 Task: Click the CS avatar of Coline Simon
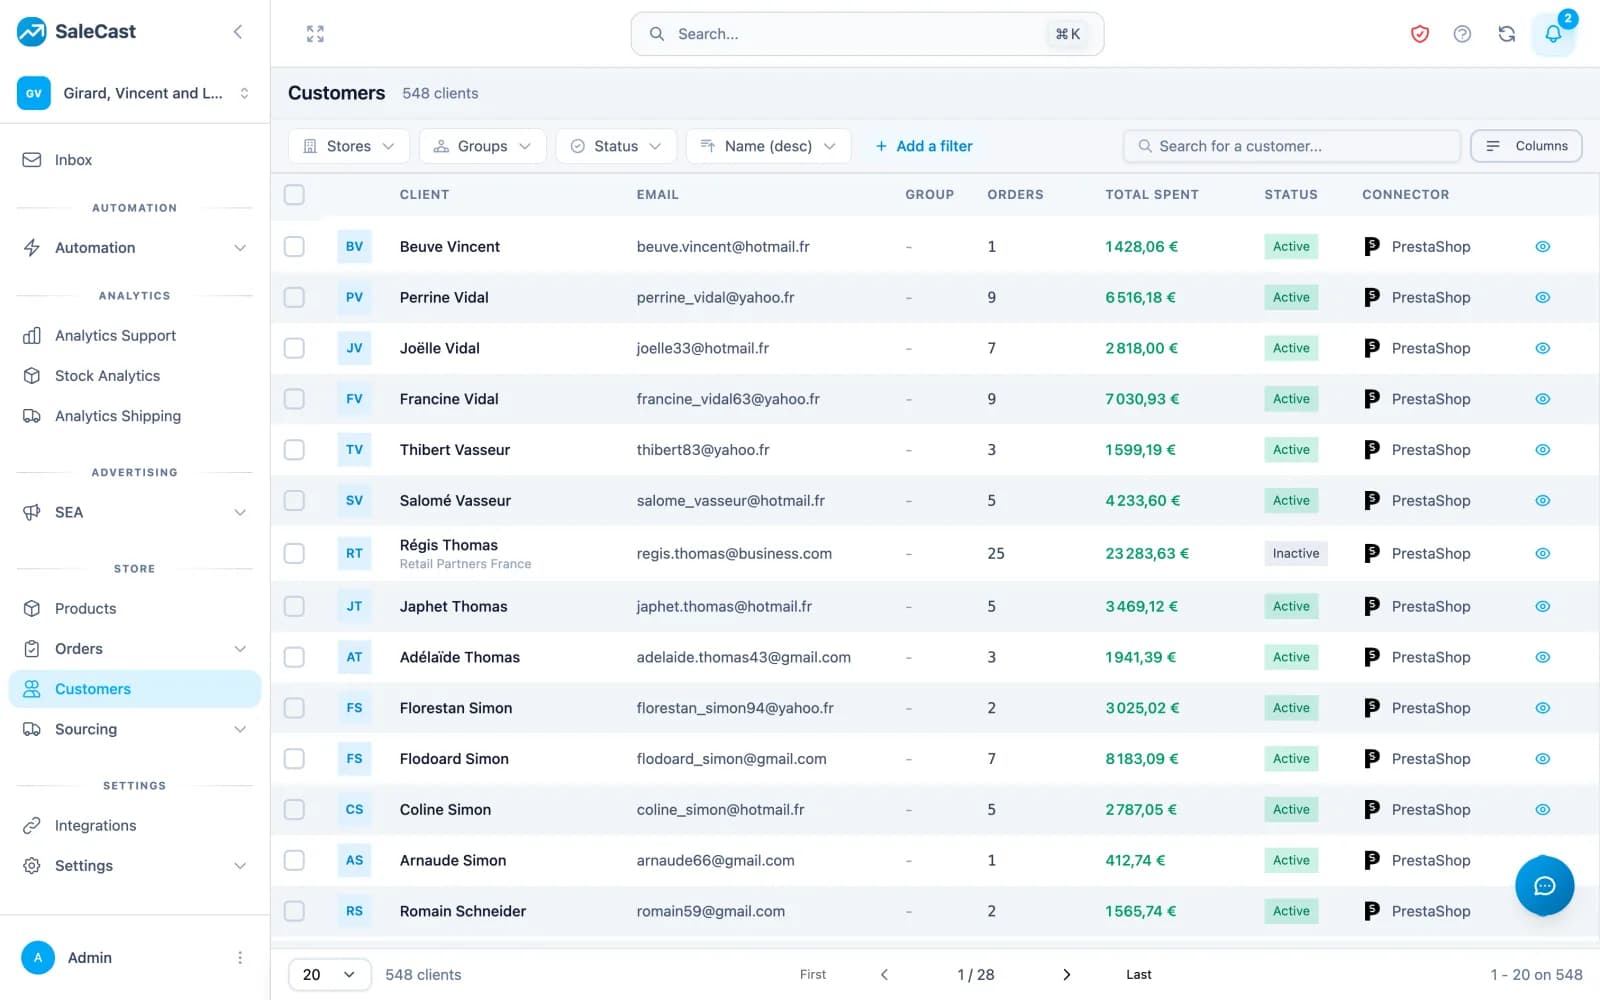pyautogui.click(x=354, y=809)
